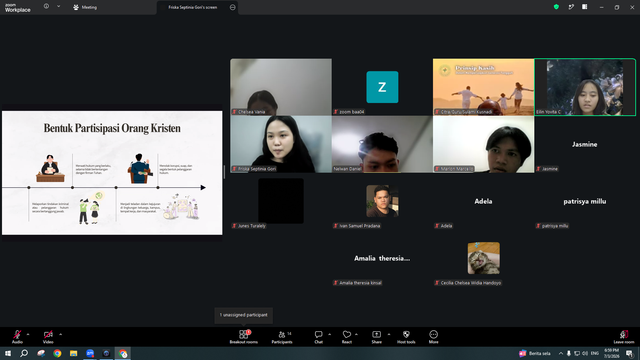Select the Junes Turalely black tile
Screen dimensions: 640x360
tap(281, 201)
